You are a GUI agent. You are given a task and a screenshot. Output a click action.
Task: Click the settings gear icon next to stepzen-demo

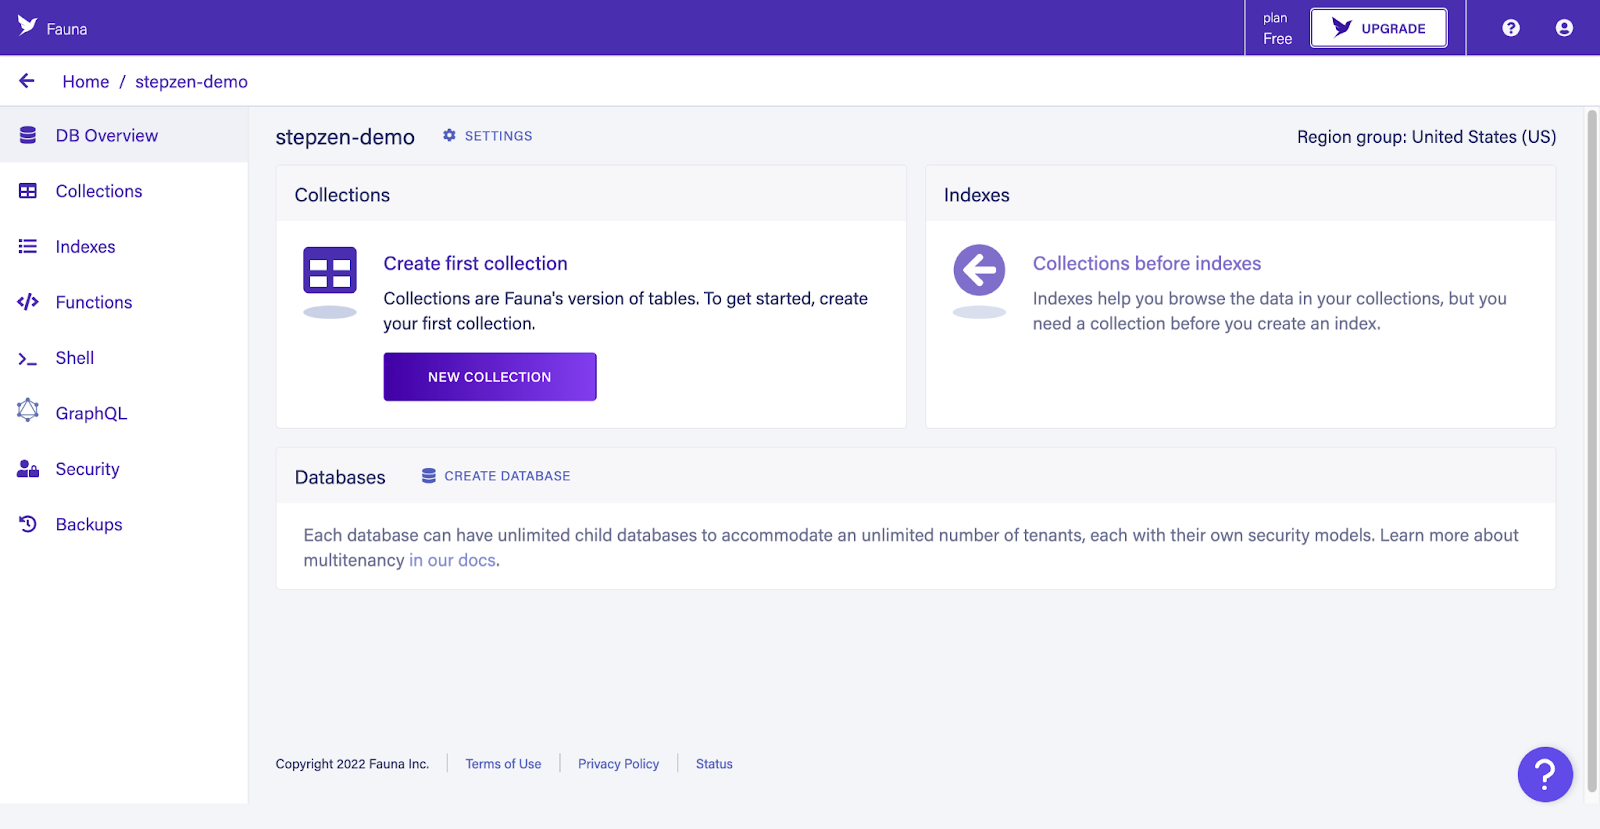coord(449,135)
